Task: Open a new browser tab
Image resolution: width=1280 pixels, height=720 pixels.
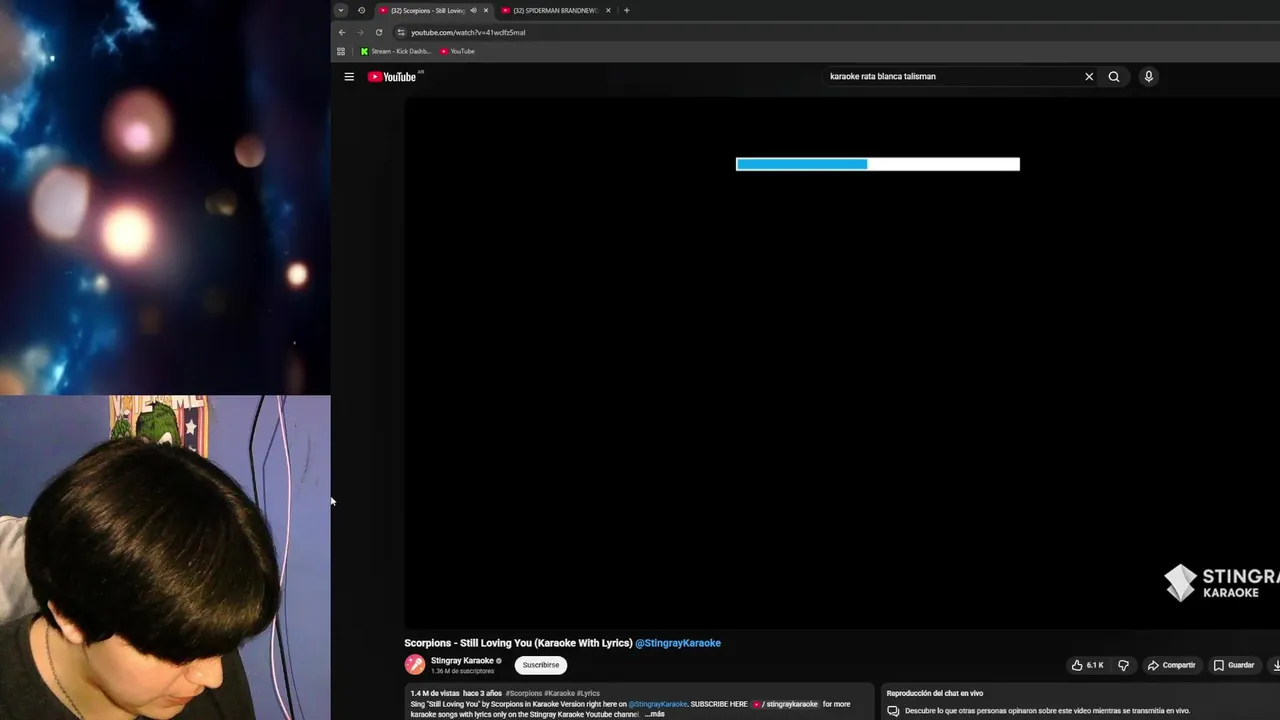Action: tap(627, 10)
